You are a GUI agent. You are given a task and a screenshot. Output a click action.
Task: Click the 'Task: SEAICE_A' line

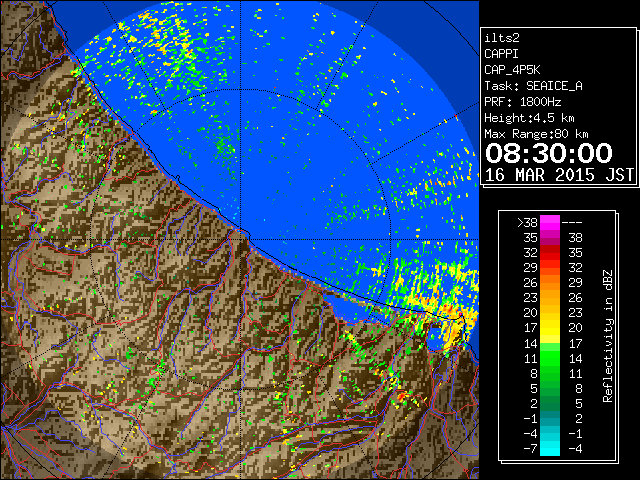click(533, 86)
